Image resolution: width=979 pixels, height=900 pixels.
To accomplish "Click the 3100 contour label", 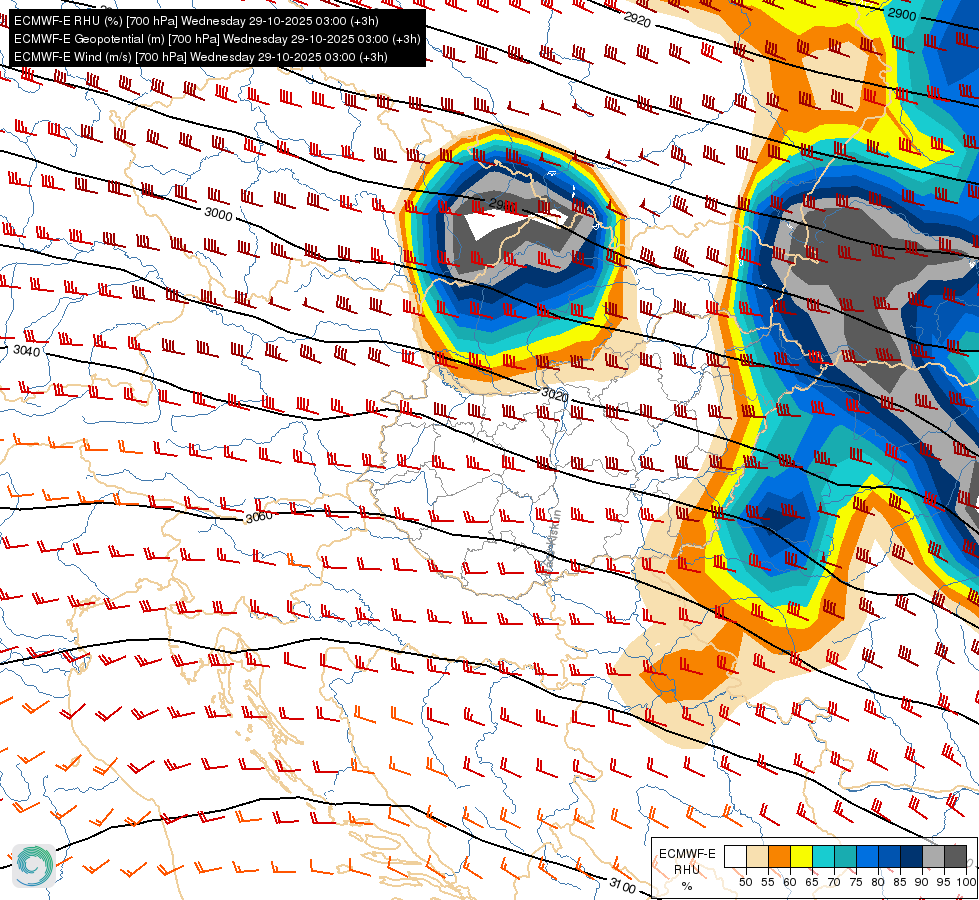I will coord(622,884).
